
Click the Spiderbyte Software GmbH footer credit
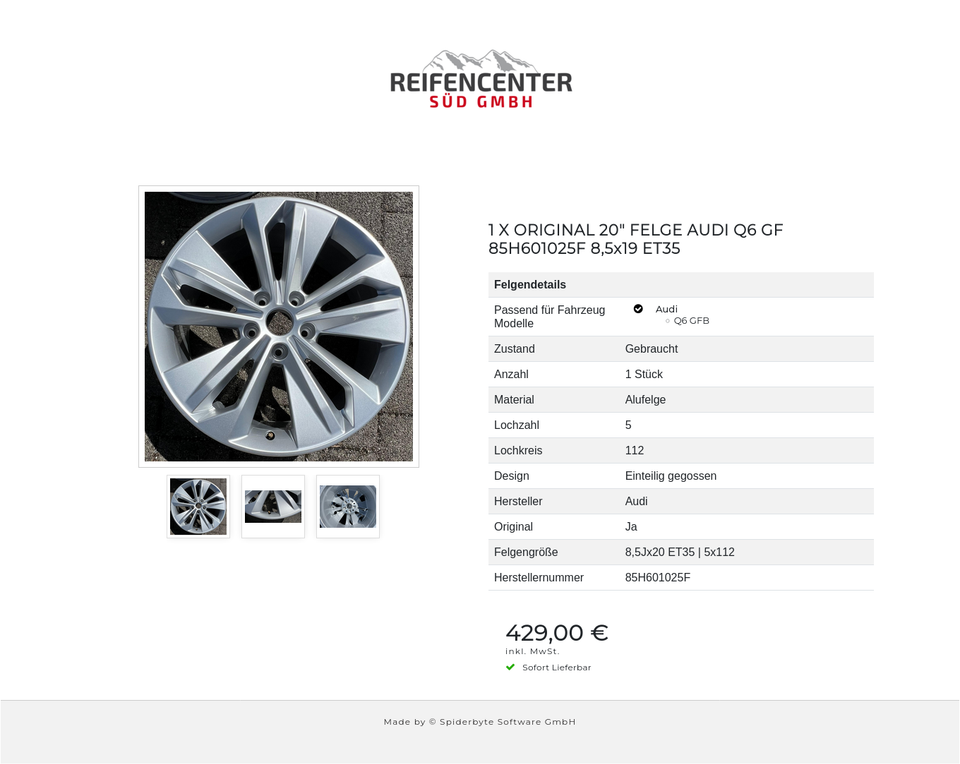[x=479, y=722]
